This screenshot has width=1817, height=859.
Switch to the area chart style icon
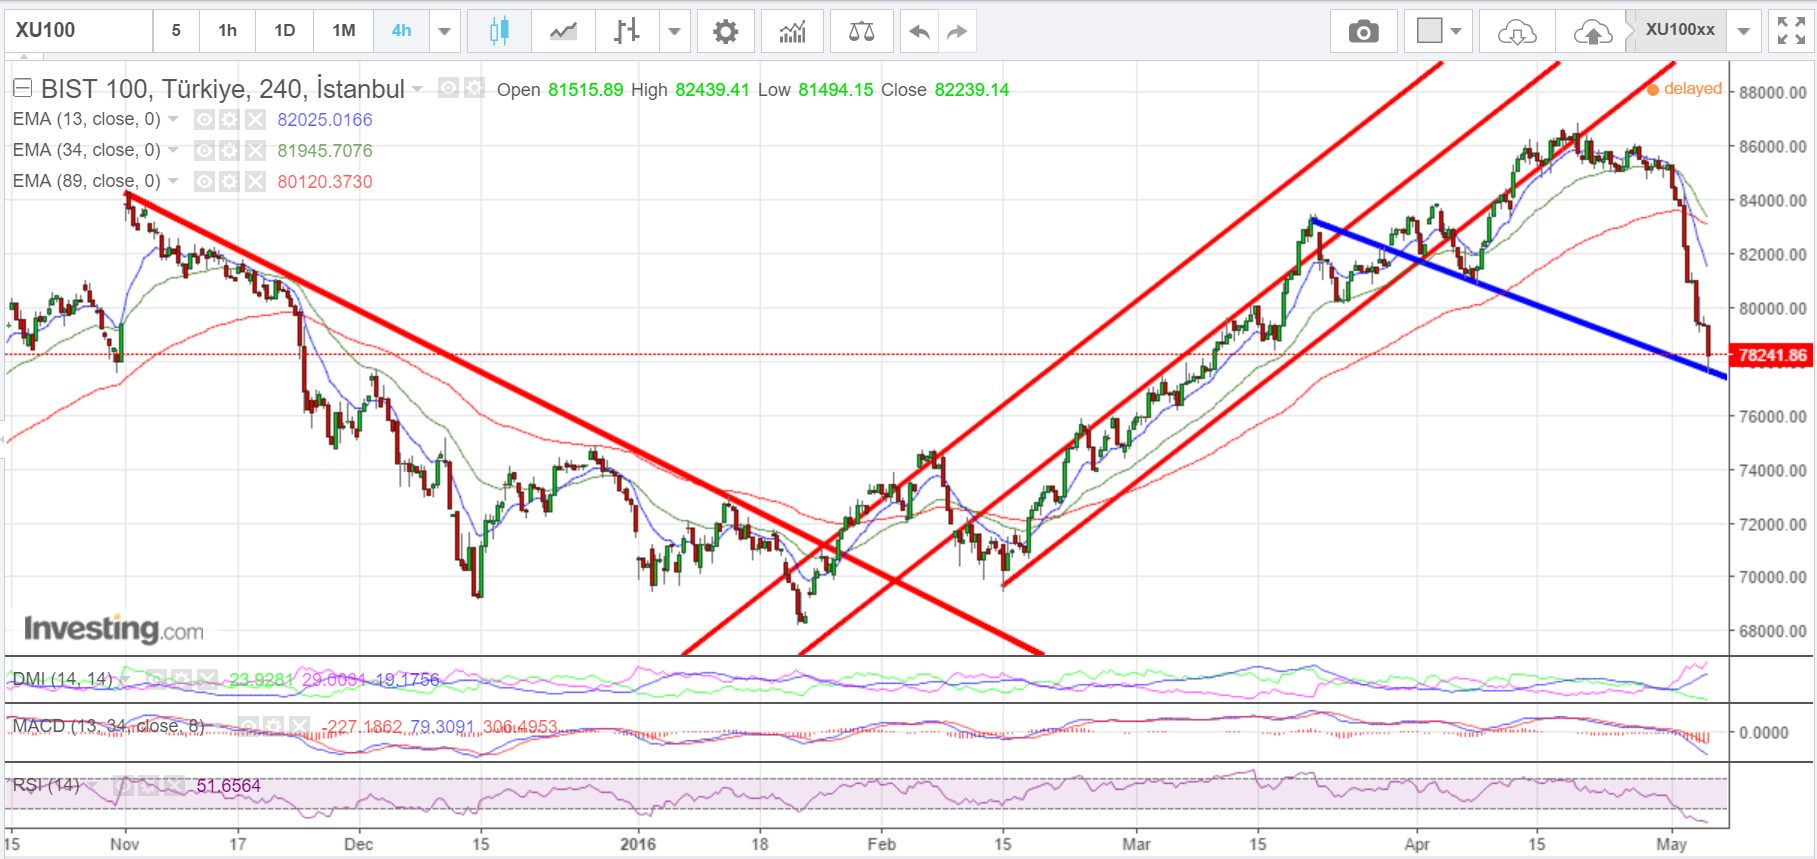(563, 31)
